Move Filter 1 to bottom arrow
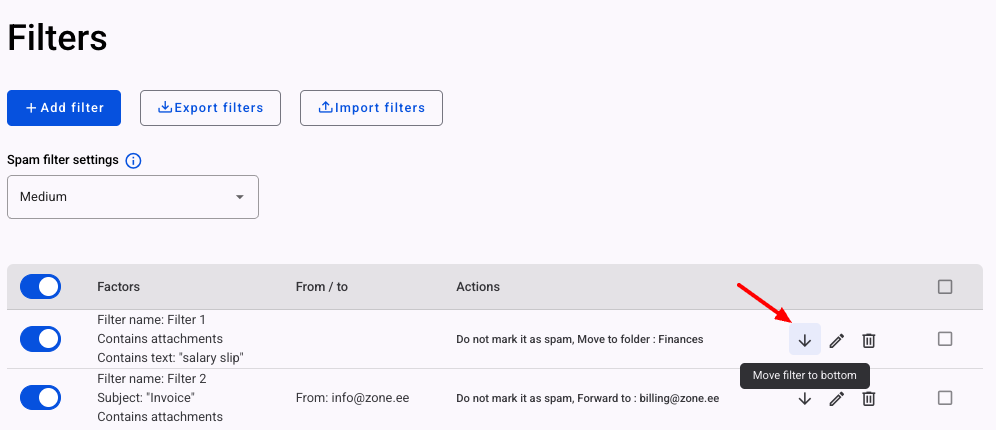This screenshot has height=430, width=996. (805, 340)
